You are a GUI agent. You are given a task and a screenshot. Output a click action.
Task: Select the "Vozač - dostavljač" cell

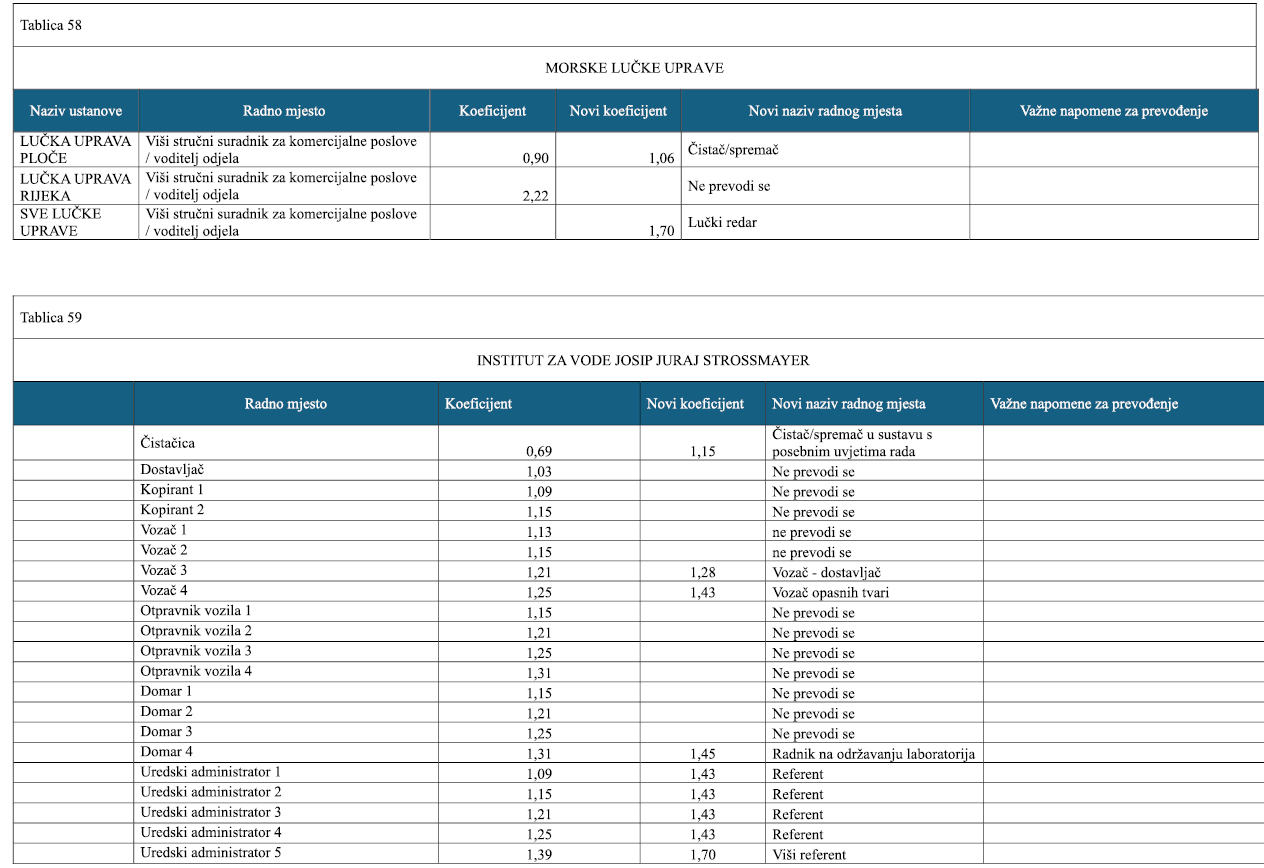pyautogui.click(x=826, y=572)
